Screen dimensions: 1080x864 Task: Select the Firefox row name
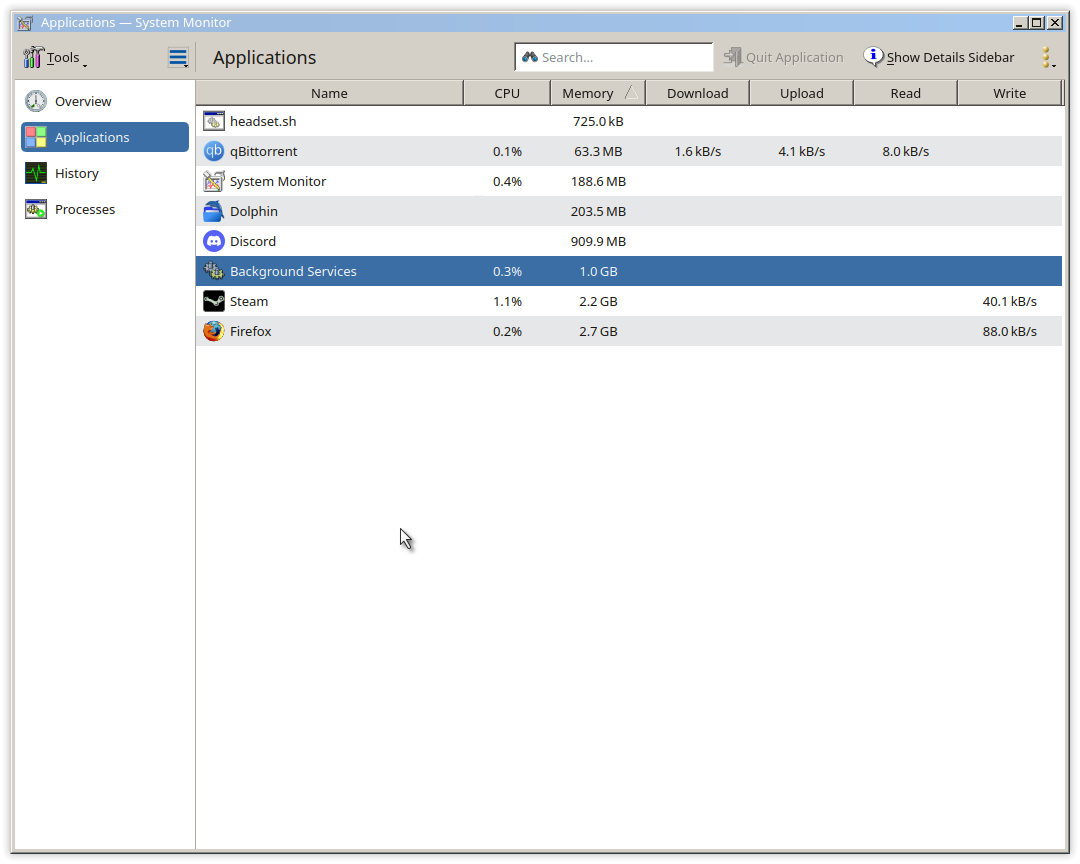(251, 331)
